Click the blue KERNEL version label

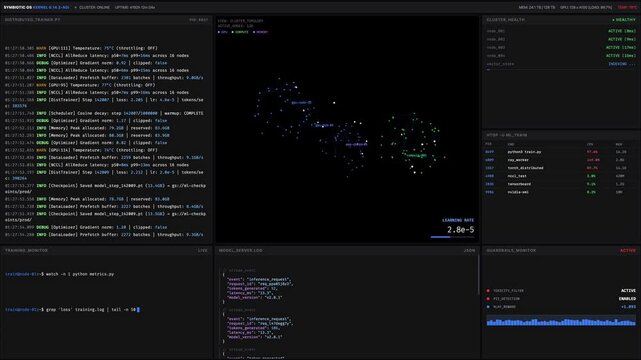tap(51, 7)
